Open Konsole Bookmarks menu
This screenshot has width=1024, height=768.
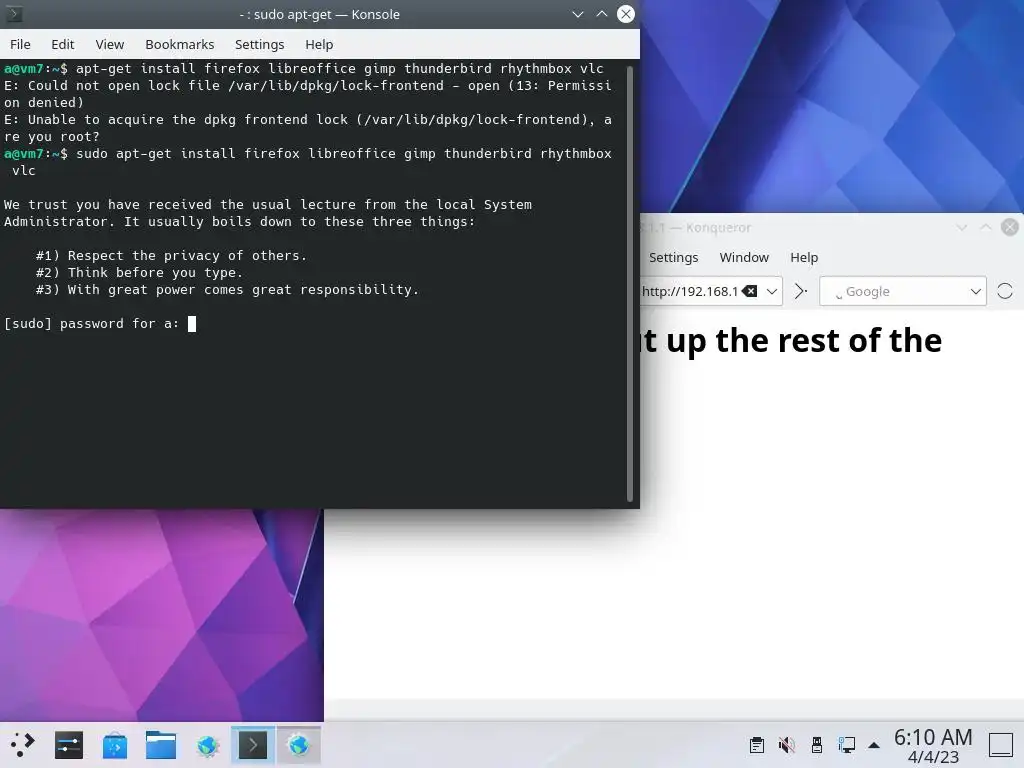click(x=180, y=44)
